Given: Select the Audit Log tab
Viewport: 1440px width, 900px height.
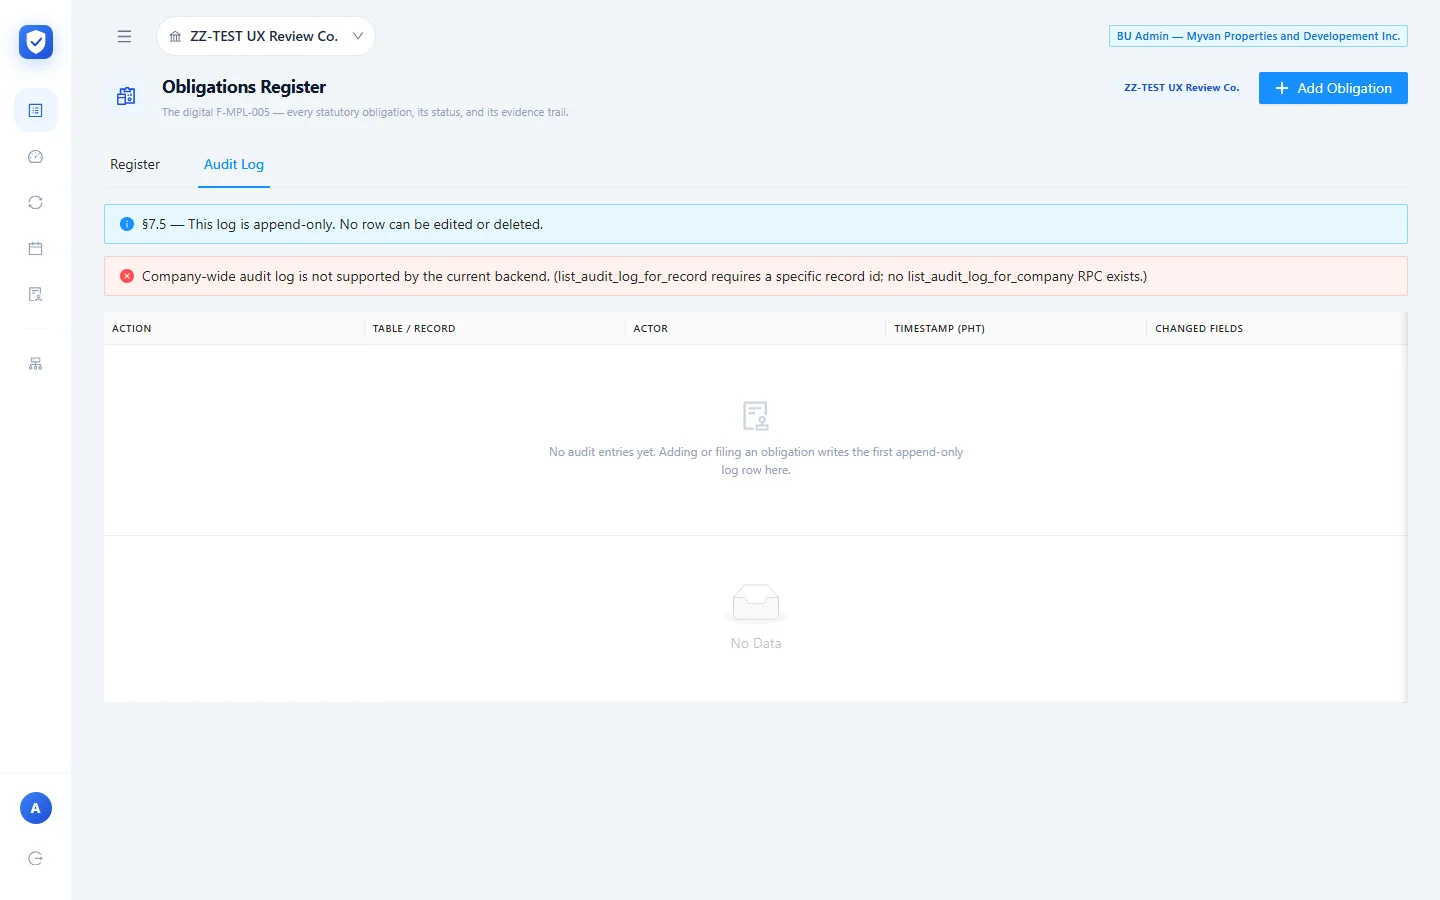Looking at the screenshot, I should [234, 164].
